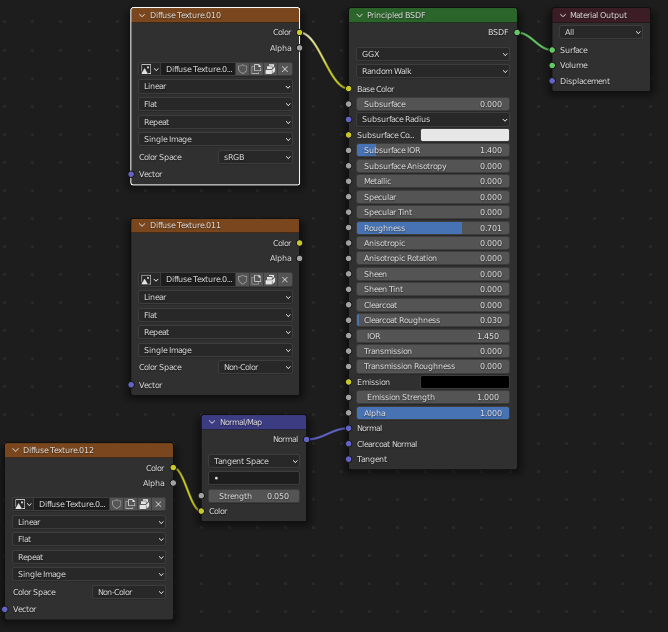The width and height of the screenshot is (668, 632).
Task: Click the Roughness slider at 0.701
Action: coord(433,228)
